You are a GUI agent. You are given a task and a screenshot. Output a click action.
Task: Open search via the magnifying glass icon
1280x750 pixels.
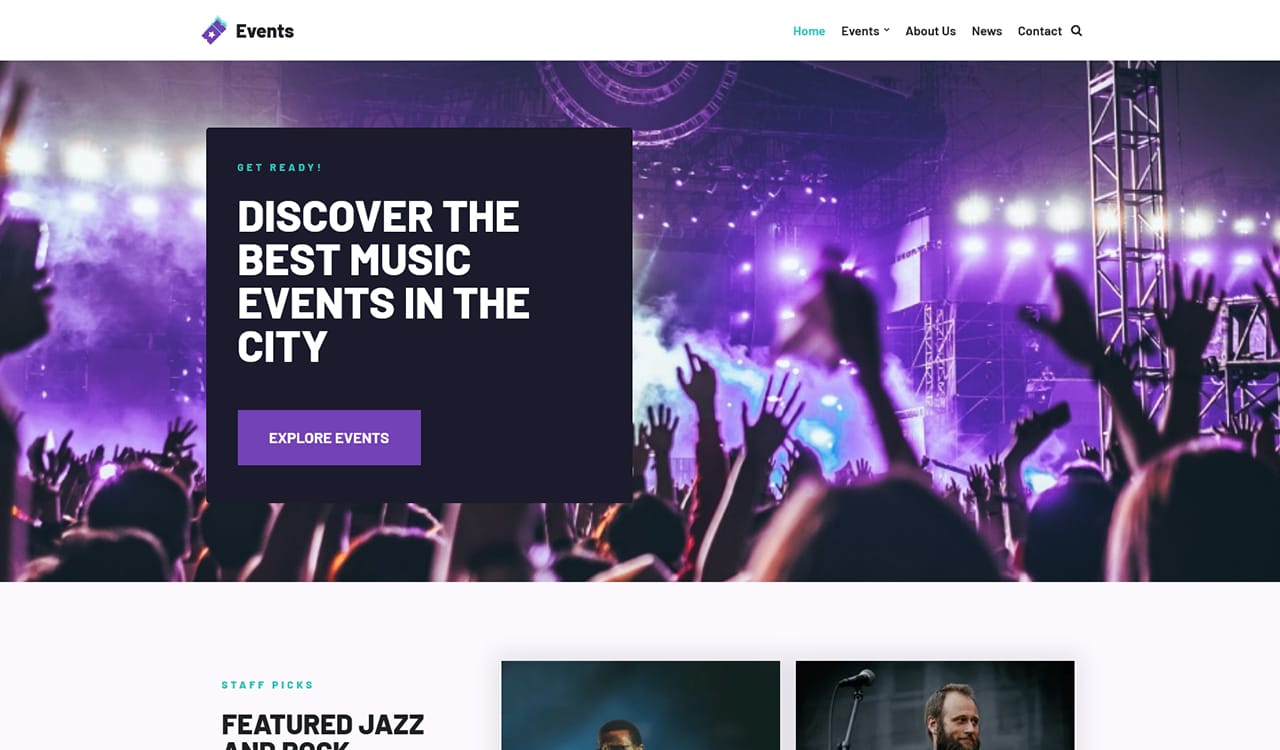point(1076,31)
